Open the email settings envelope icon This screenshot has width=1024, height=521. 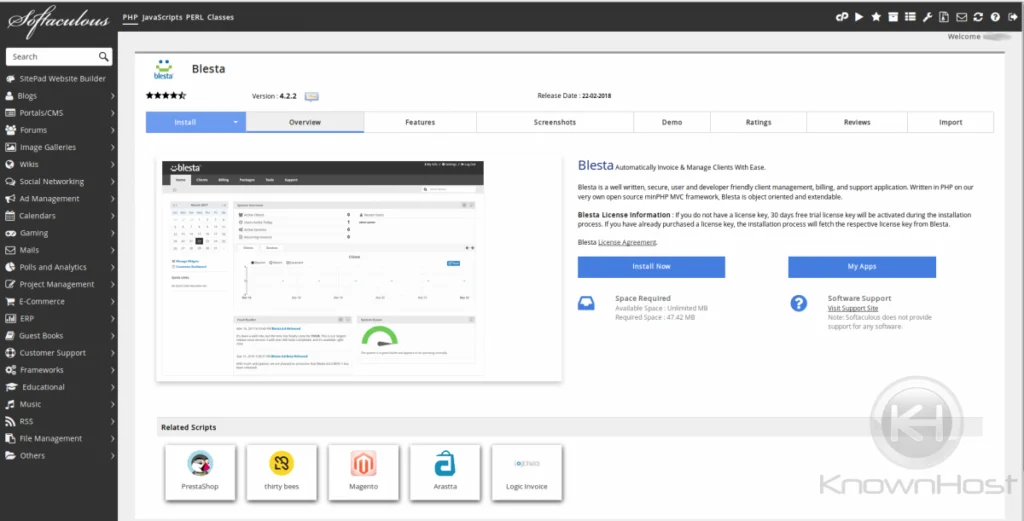961,17
